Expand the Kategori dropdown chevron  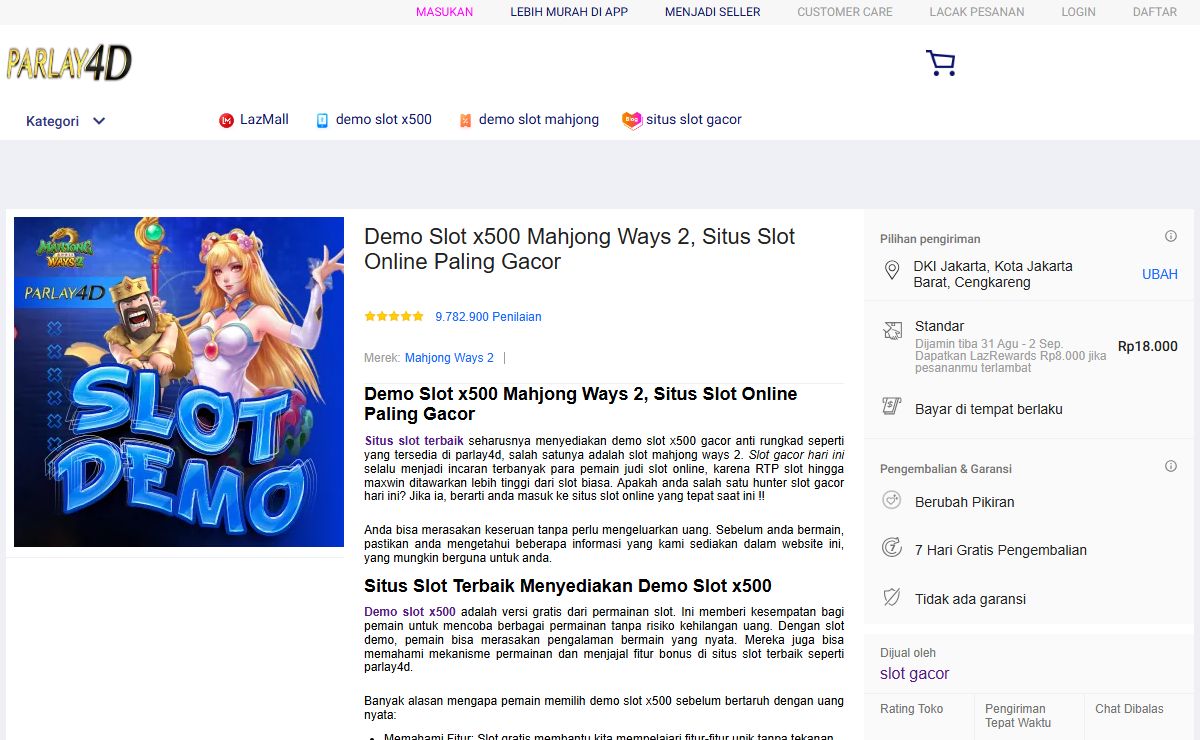pos(99,121)
